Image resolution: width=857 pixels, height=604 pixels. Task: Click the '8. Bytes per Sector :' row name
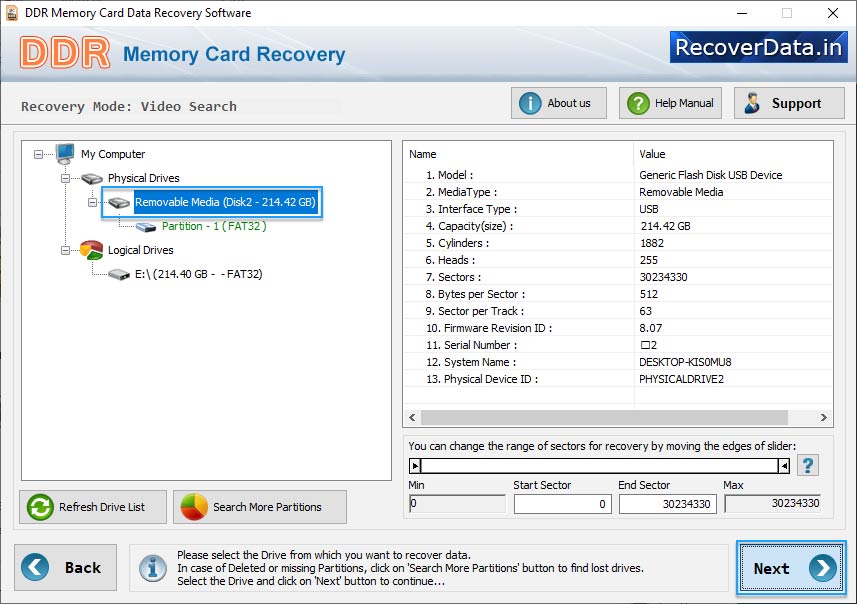[x=475, y=294]
